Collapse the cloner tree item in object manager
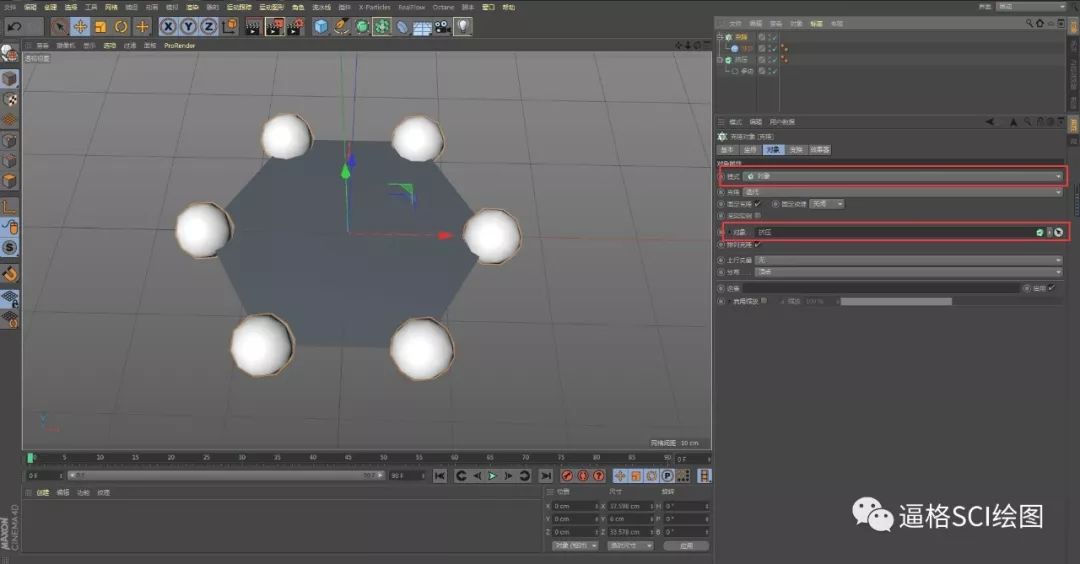Viewport: 1080px width, 564px height. (720, 37)
